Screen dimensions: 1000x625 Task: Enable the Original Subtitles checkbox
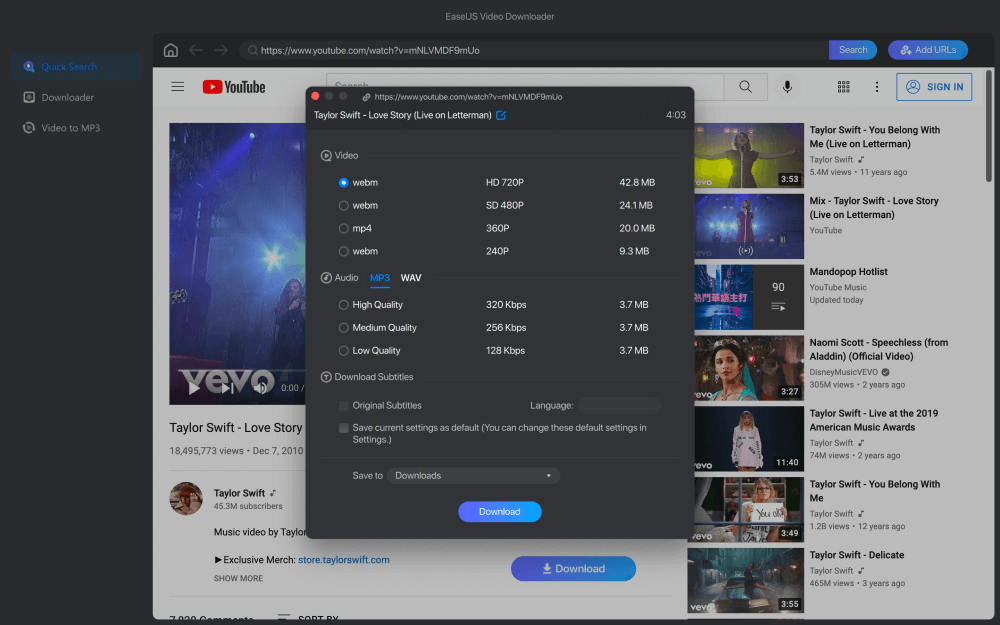coord(344,406)
